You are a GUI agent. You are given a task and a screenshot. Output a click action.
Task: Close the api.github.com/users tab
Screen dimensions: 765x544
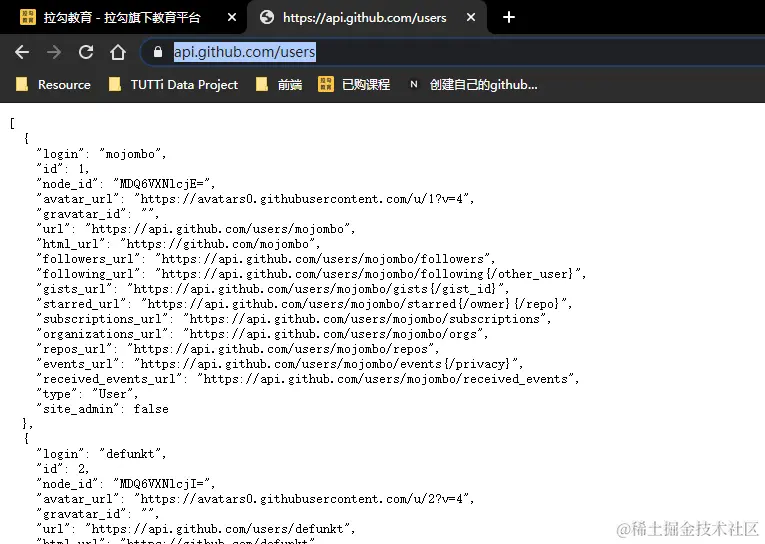[471, 18]
